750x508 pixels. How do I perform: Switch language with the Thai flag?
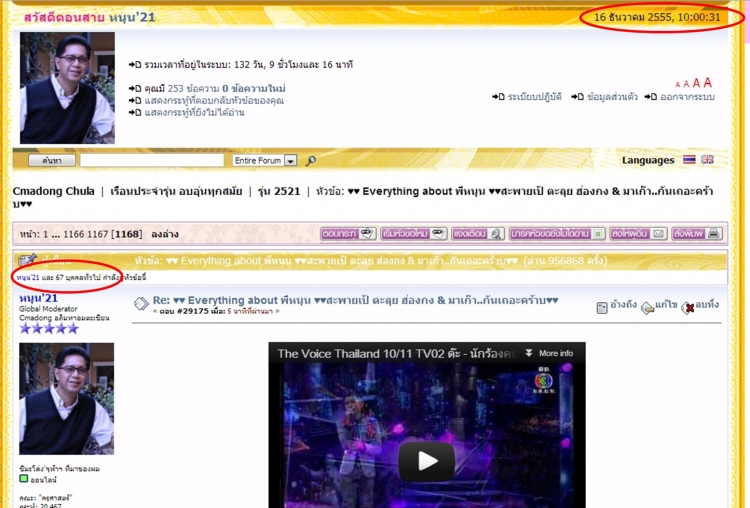[689, 159]
